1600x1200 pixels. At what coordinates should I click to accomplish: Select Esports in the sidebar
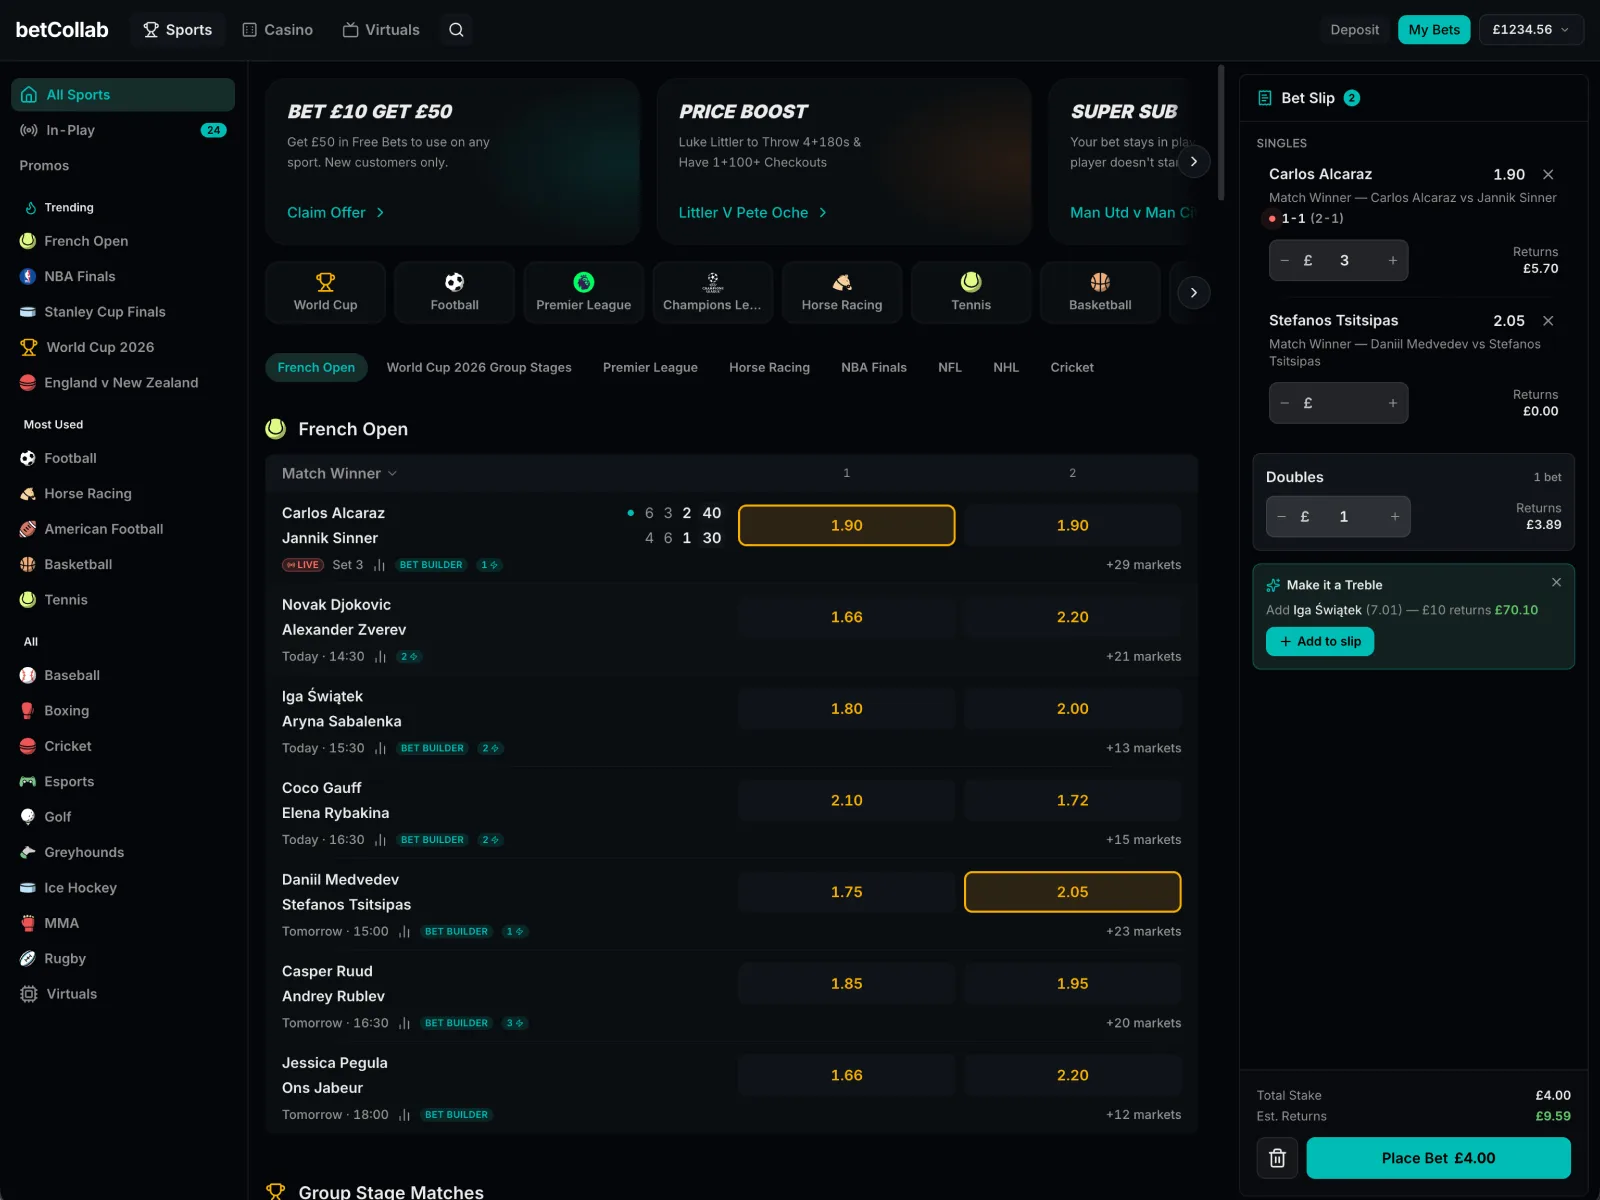click(x=123, y=782)
